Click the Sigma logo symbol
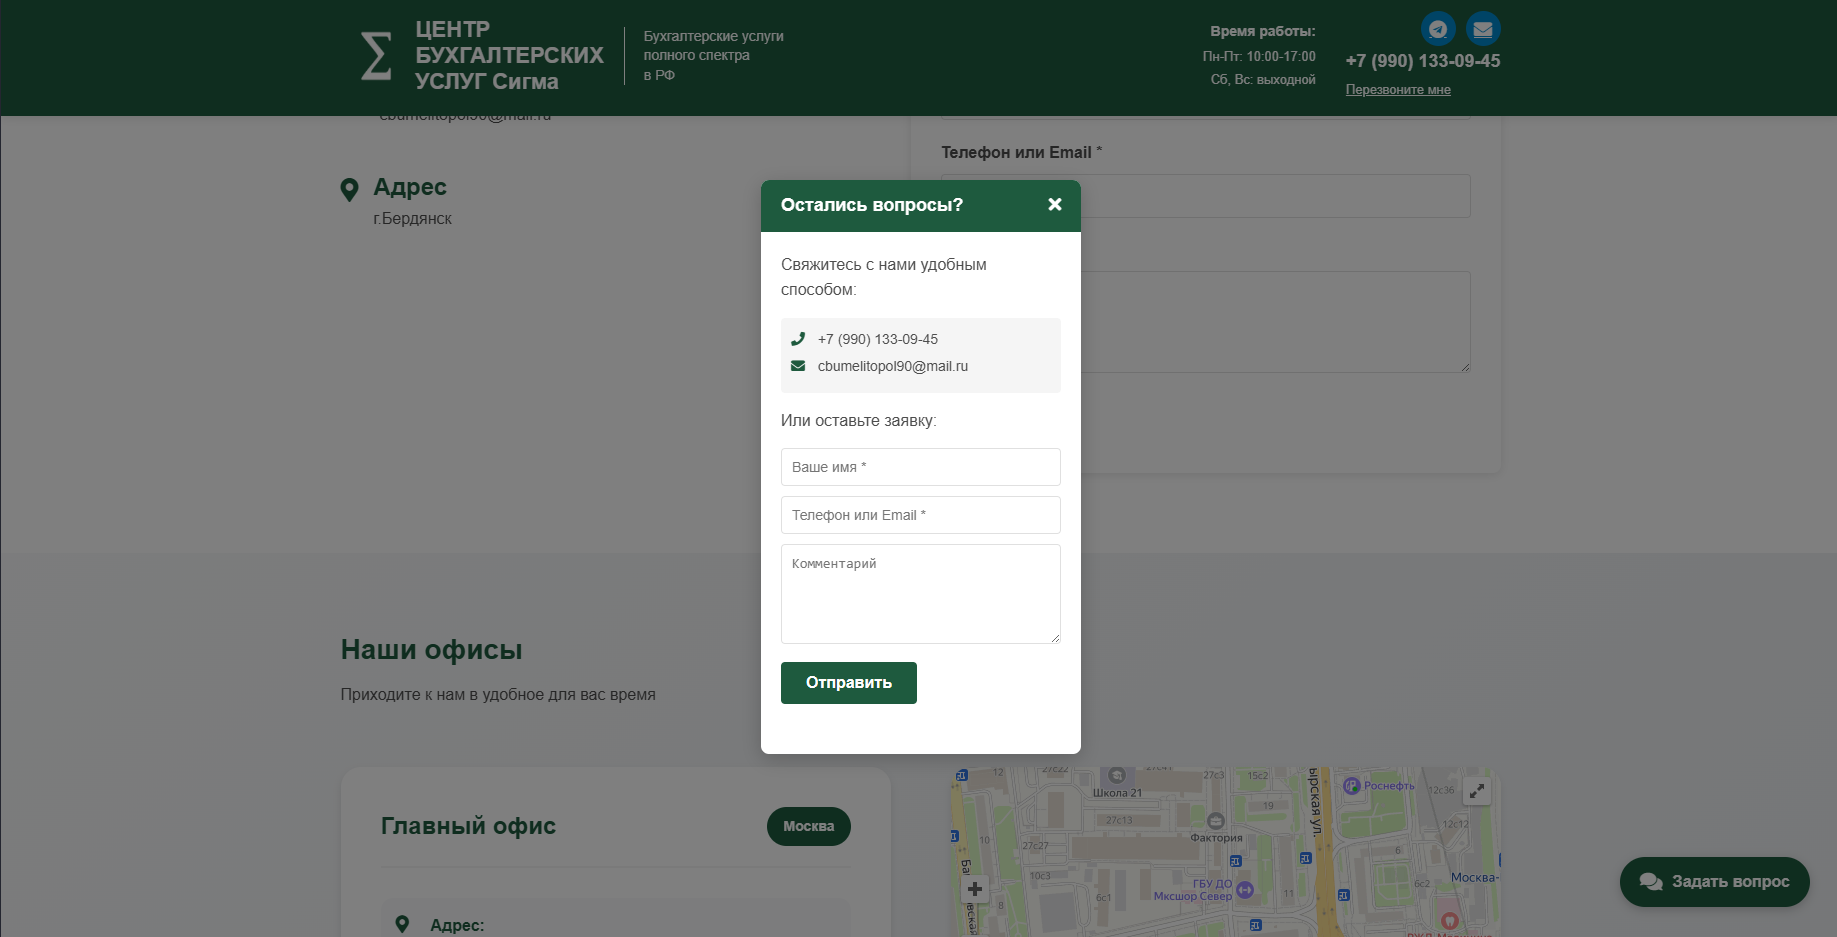This screenshot has width=1837, height=937. 376,56
